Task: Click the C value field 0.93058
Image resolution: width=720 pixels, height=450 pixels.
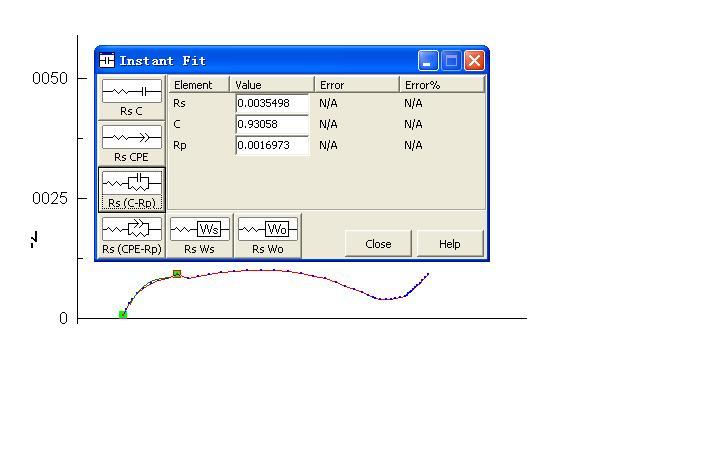Action: coord(272,124)
